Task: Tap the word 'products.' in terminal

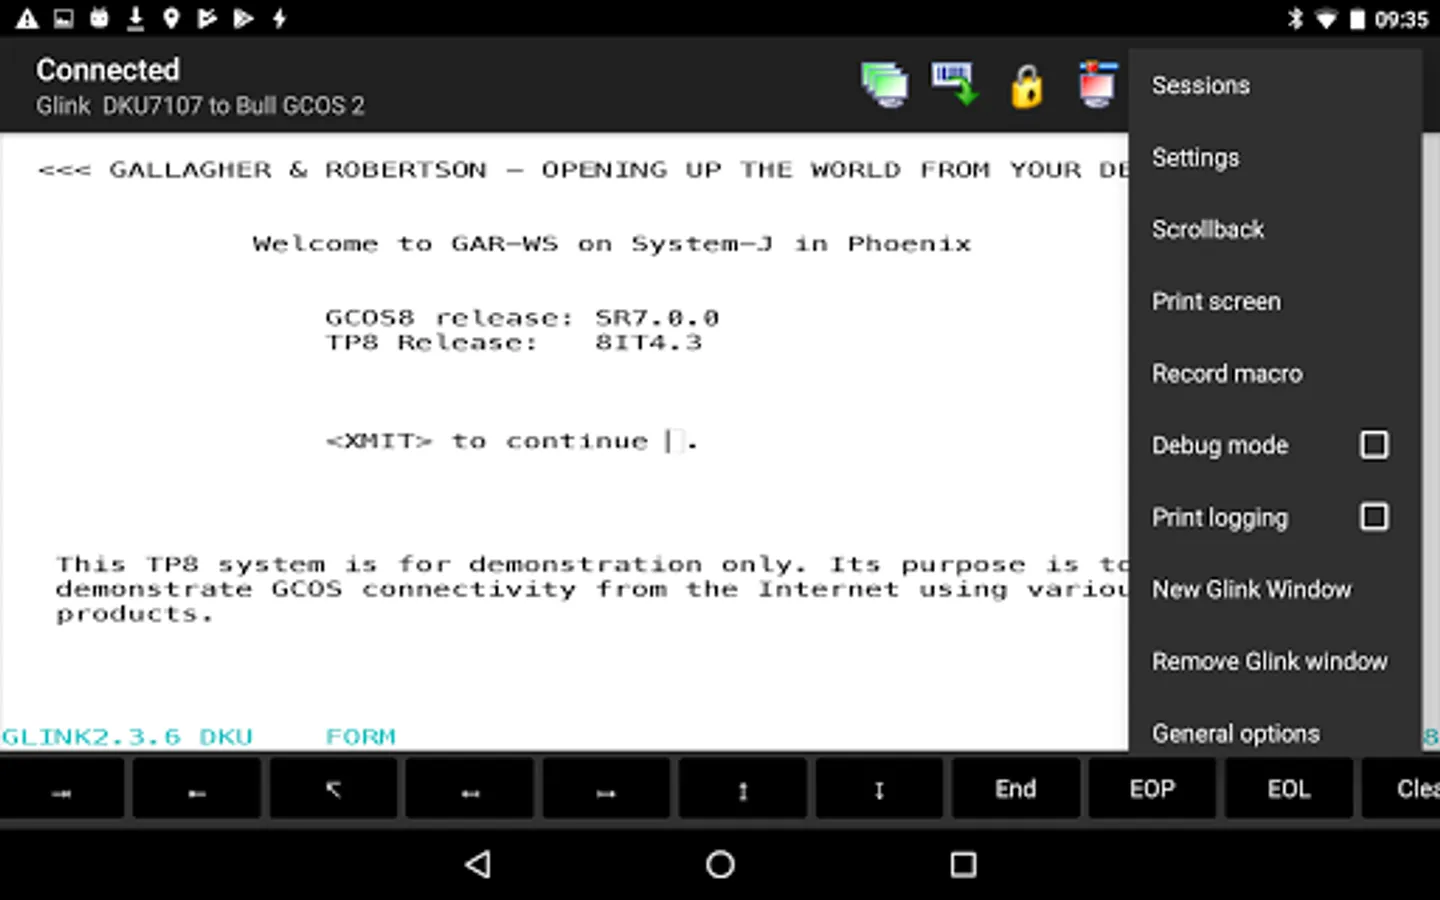Action: coord(135,615)
